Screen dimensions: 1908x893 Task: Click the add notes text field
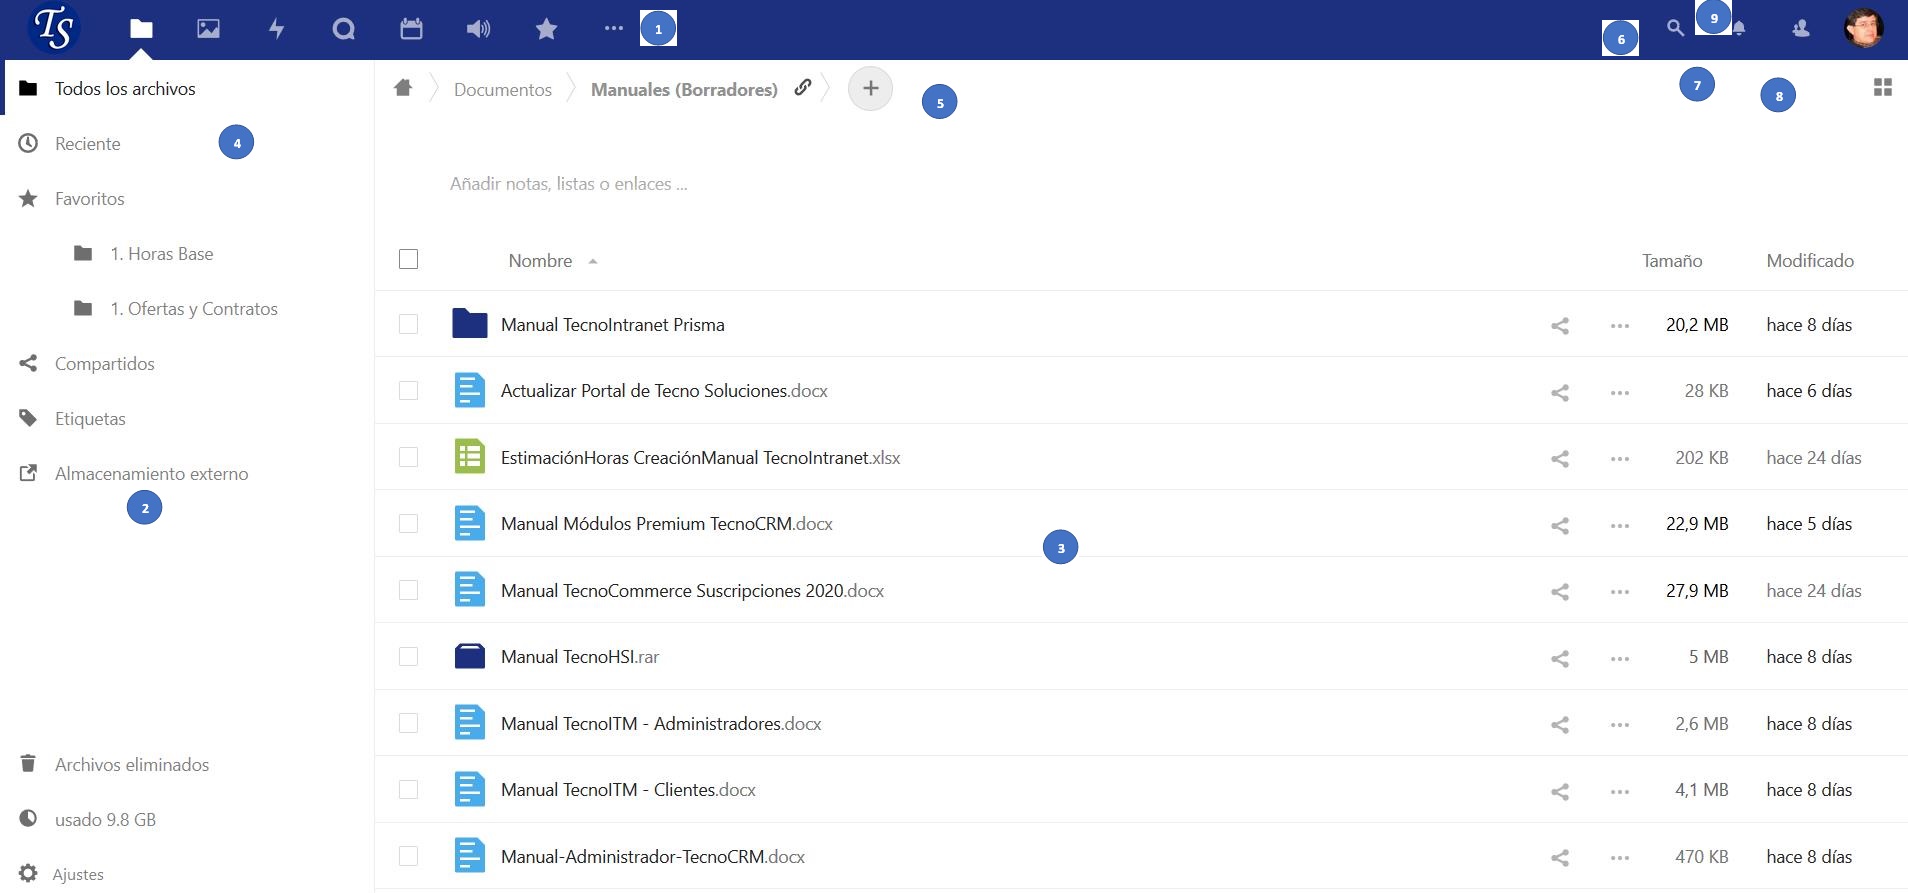coord(568,184)
